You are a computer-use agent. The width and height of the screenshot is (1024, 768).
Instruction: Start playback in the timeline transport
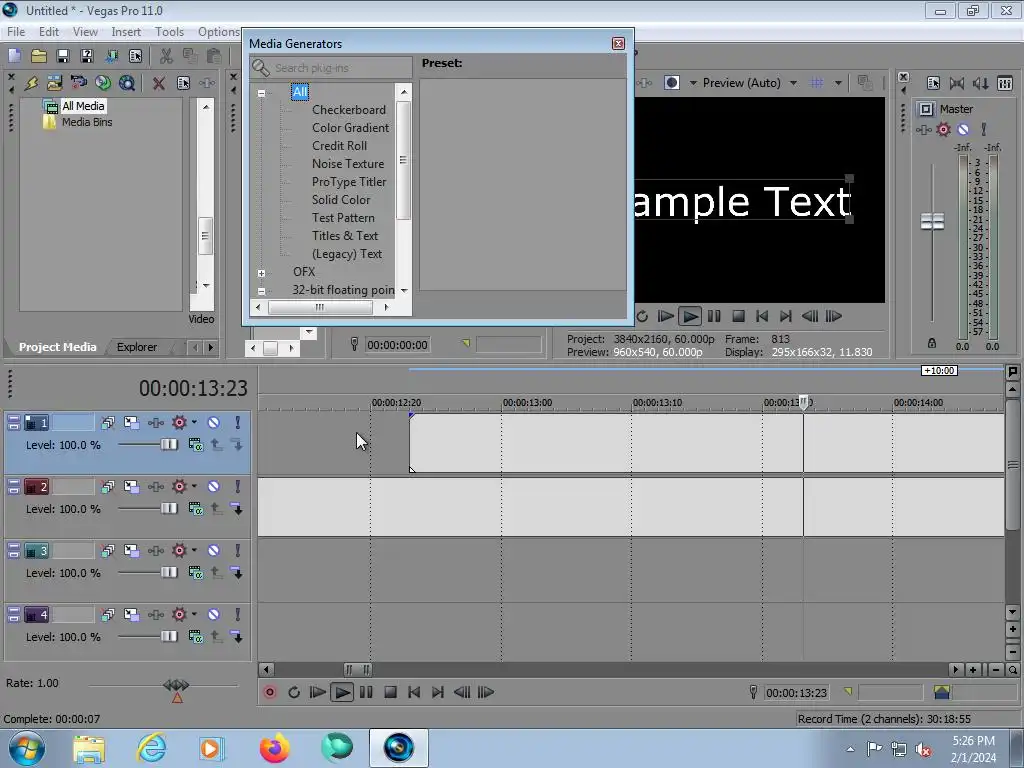[342, 692]
